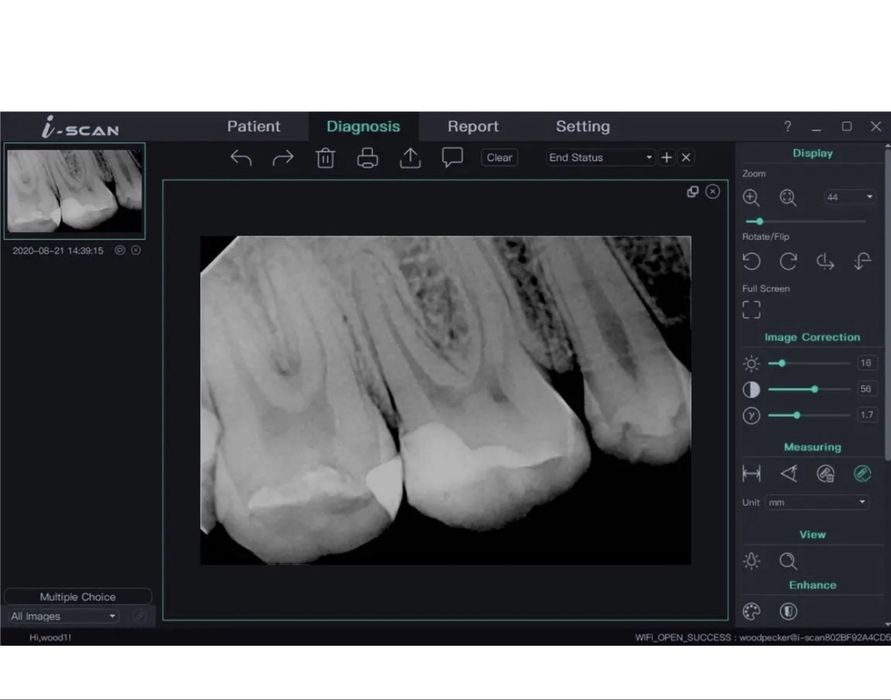Screen dimensions: 891x700
Task: Select the angle measuring tool
Action: click(x=789, y=474)
